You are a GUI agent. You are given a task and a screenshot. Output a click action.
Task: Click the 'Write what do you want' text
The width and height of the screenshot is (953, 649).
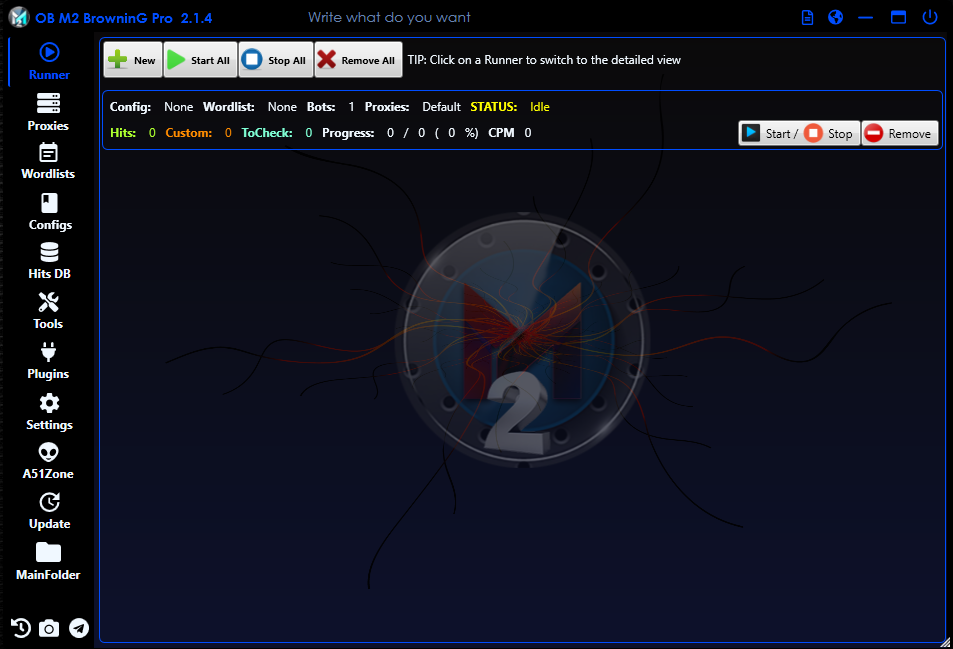(x=389, y=18)
